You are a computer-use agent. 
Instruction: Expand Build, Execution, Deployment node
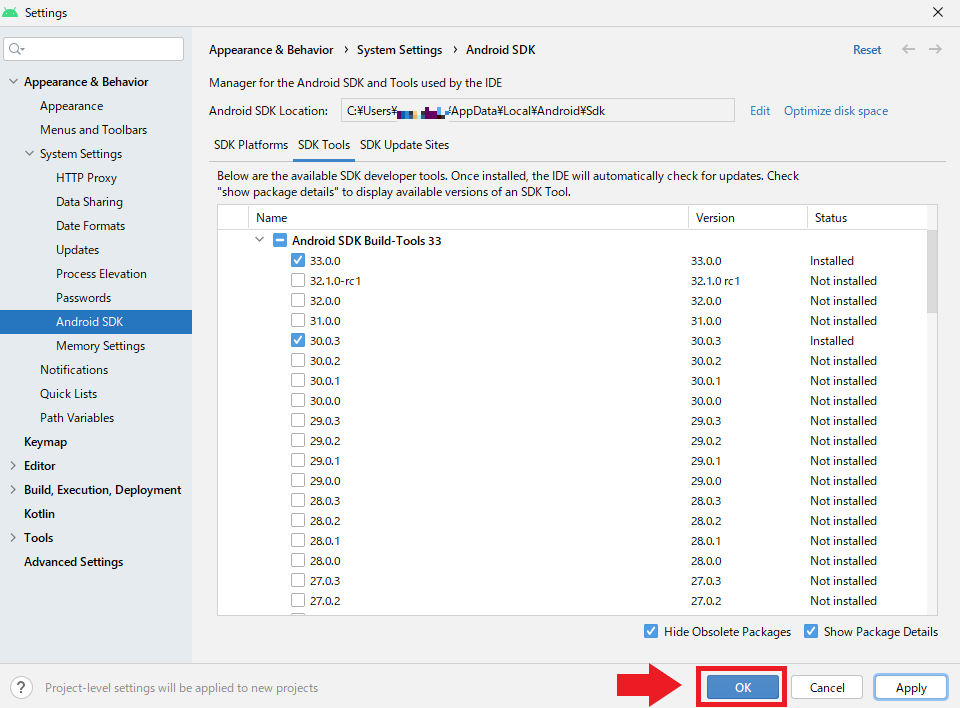13,489
